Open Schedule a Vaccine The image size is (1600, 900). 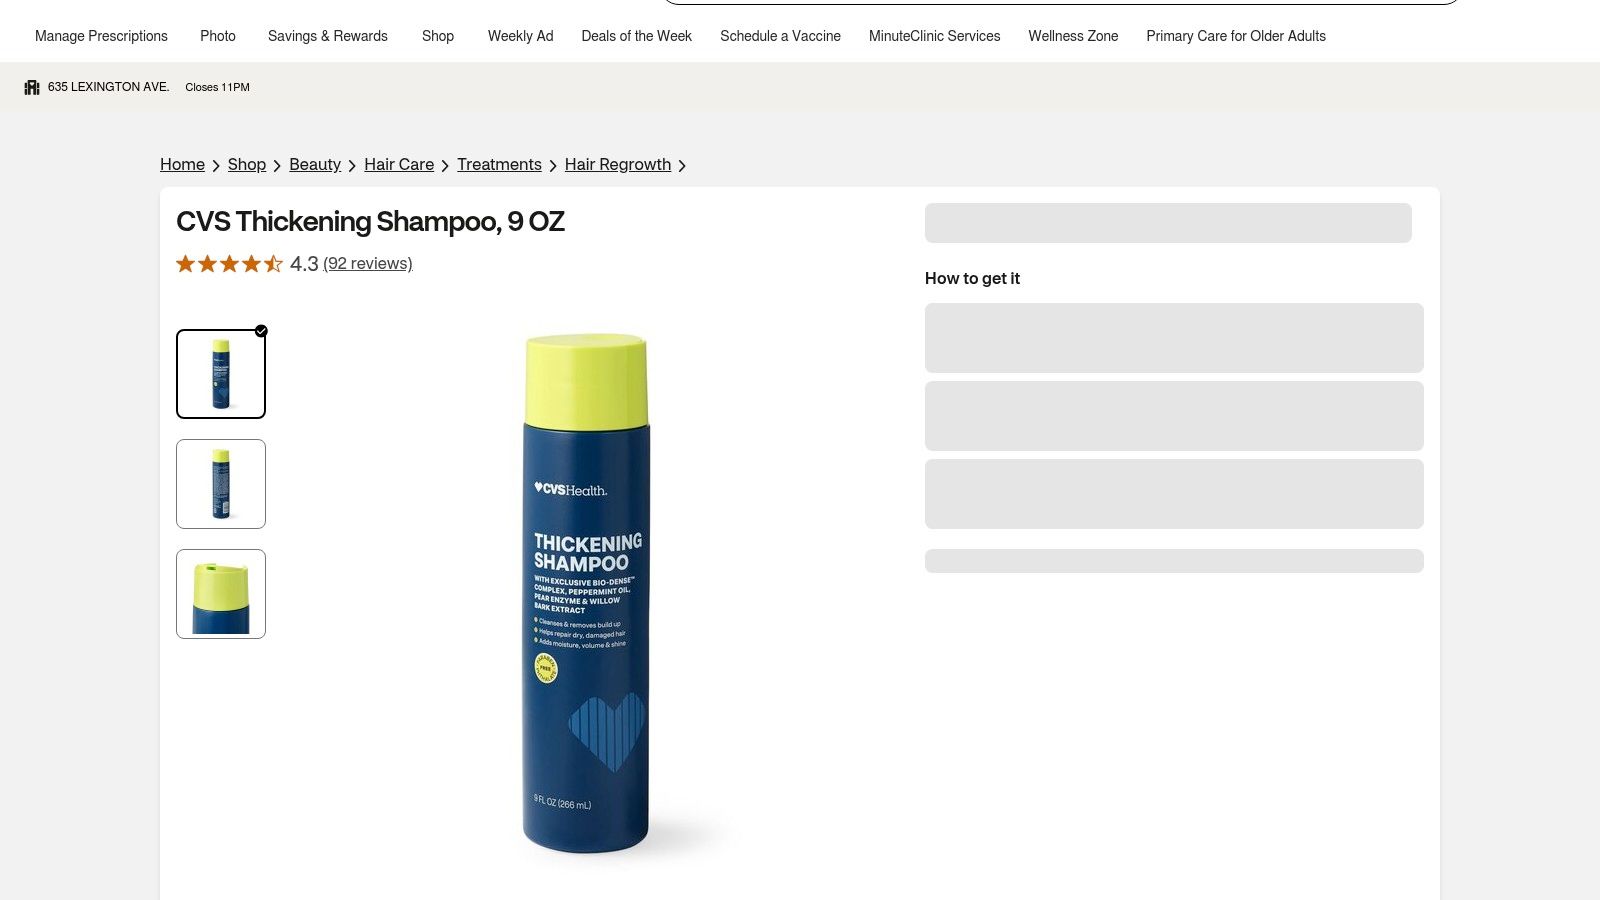pyautogui.click(x=780, y=36)
